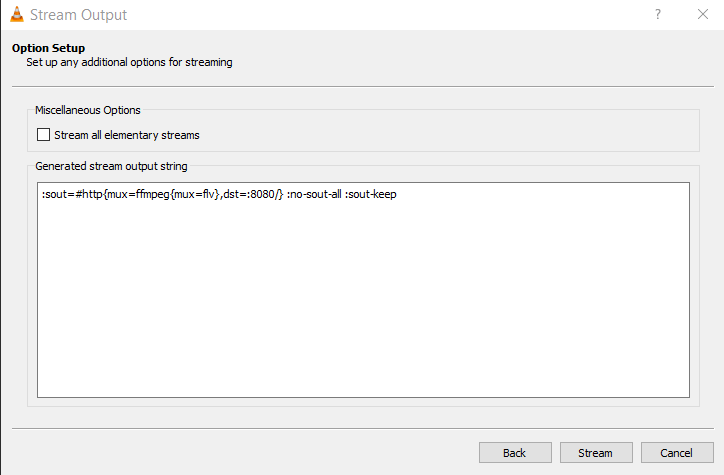724x475 pixels.
Task: Click the 'Miscellaneous Options' group label
Action: click(x=88, y=110)
